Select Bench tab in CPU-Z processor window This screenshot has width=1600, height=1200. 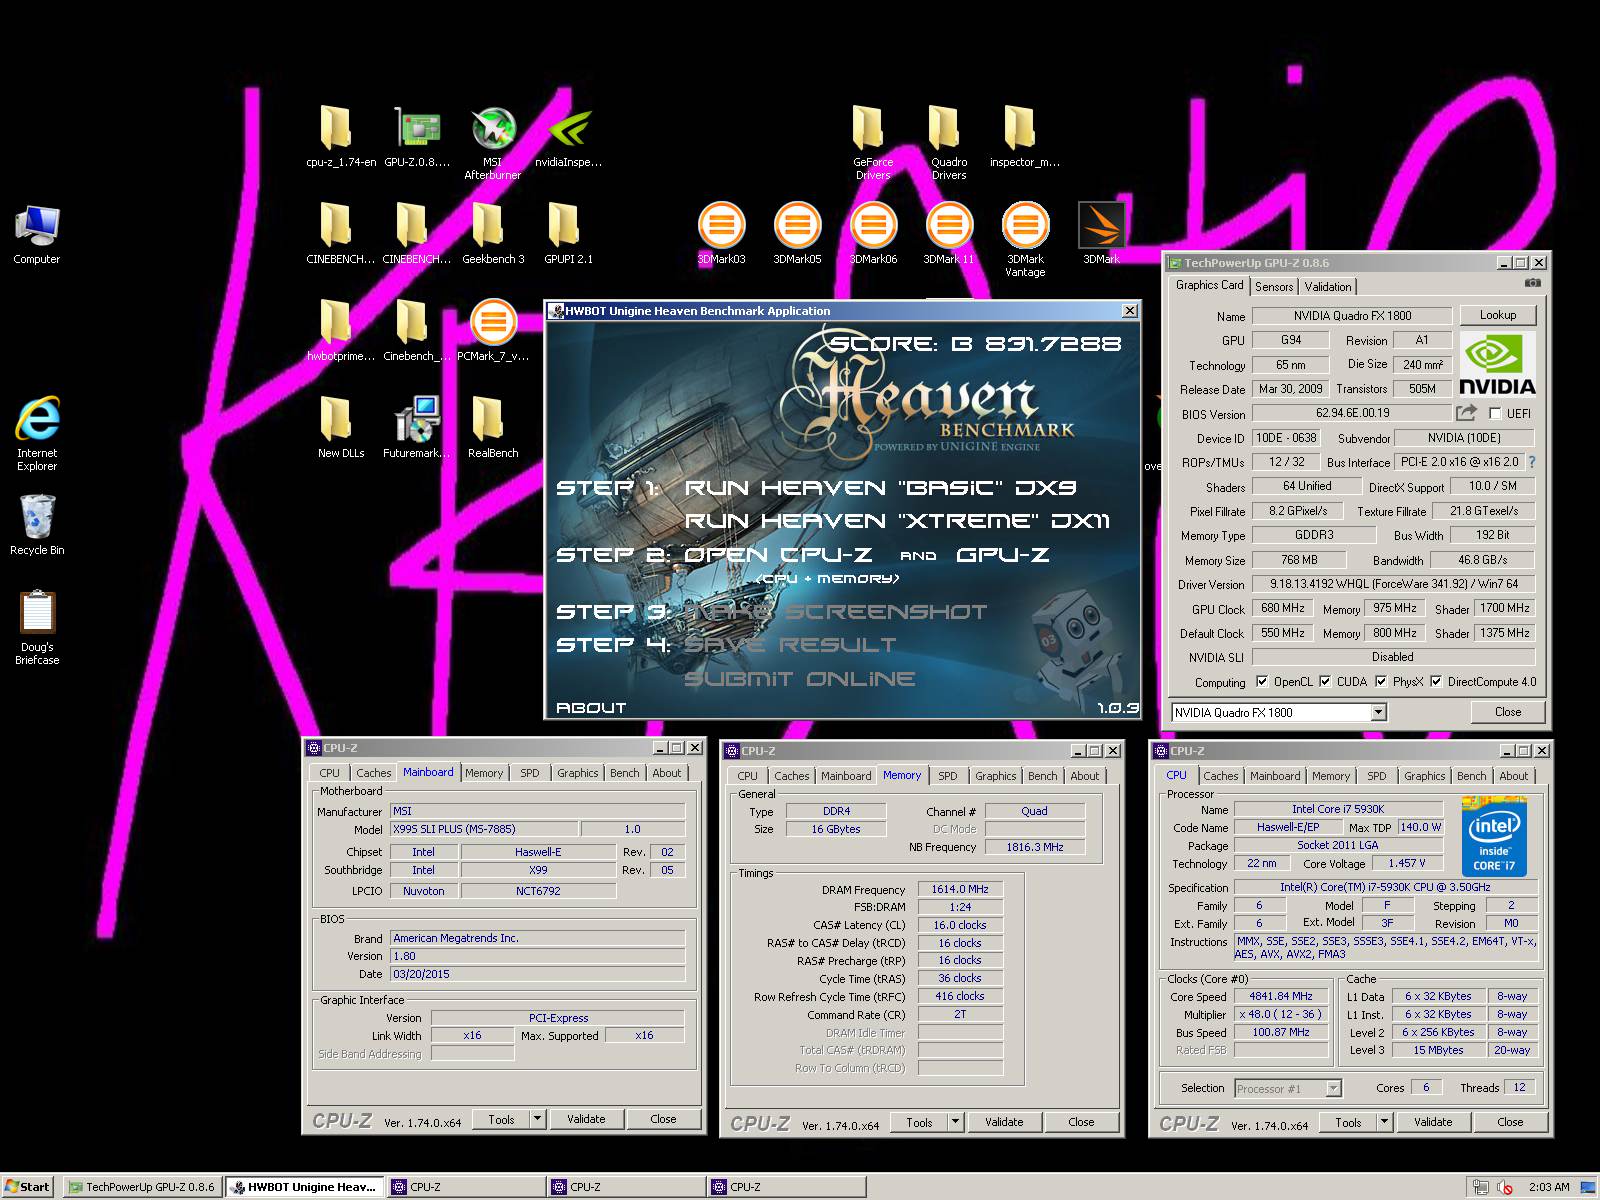pos(1471,776)
